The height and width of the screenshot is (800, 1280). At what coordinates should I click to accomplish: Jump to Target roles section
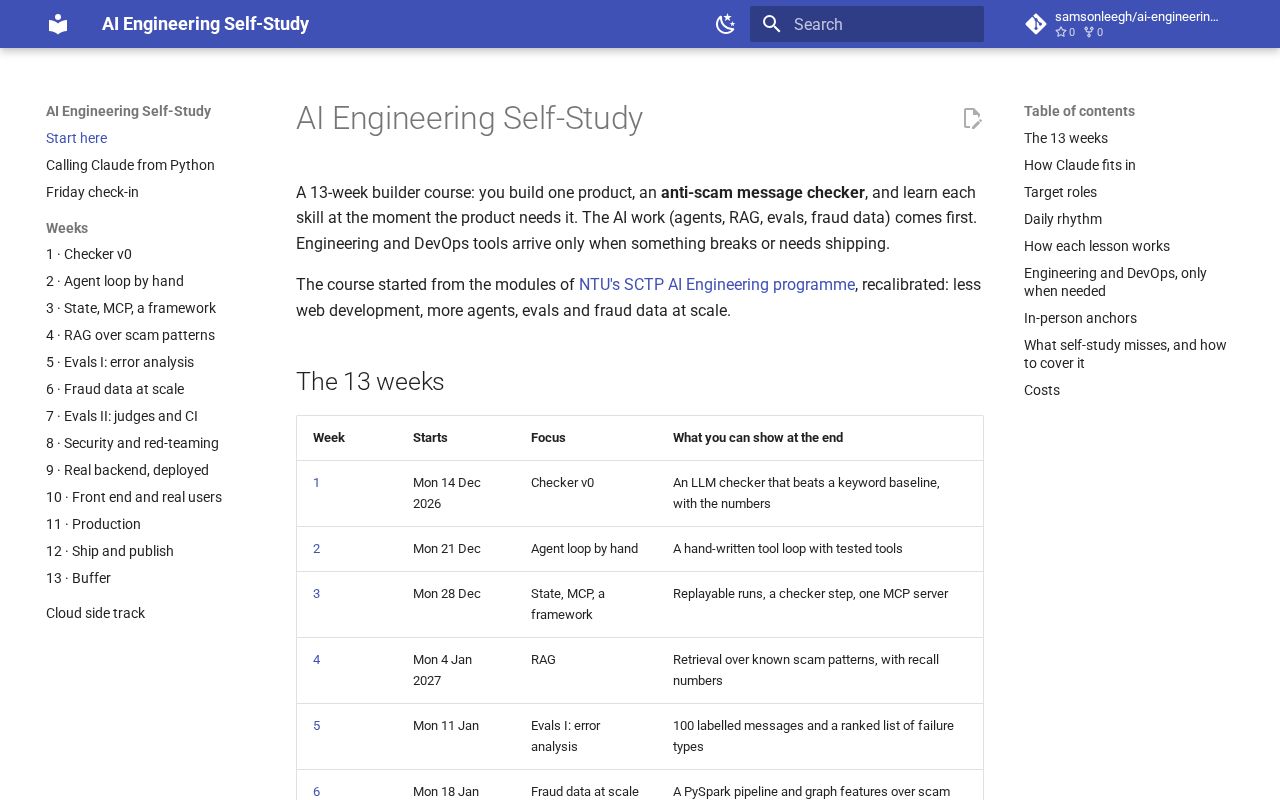point(1060,192)
